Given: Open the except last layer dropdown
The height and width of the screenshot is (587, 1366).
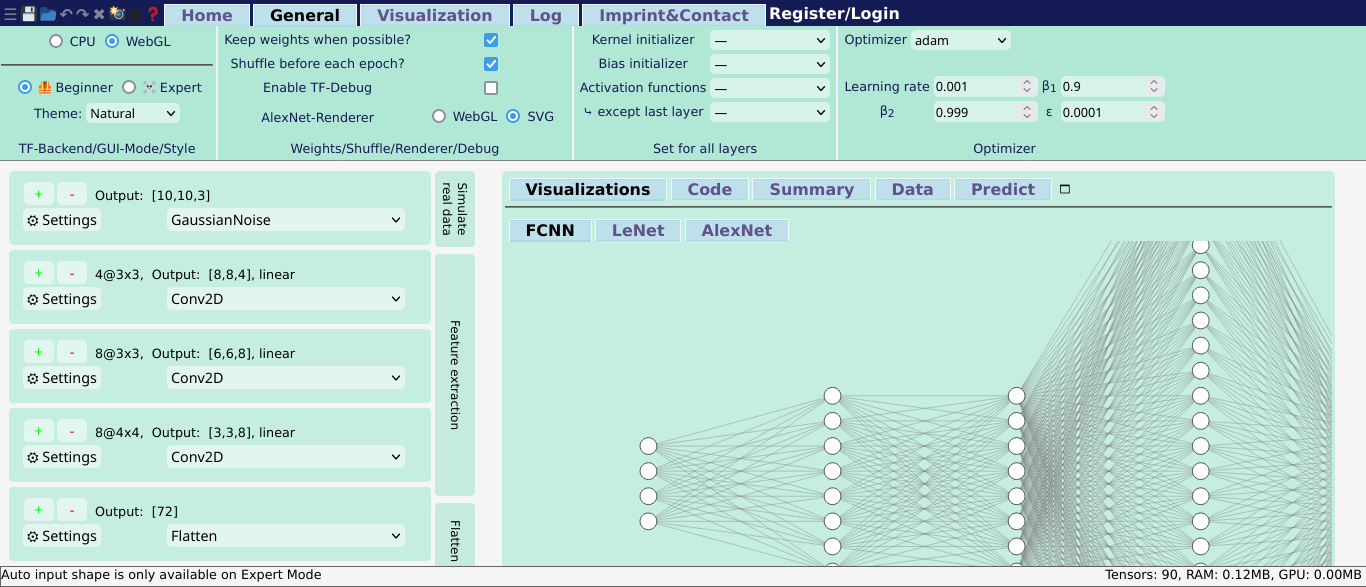Looking at the screenshot, I should 770,112.
